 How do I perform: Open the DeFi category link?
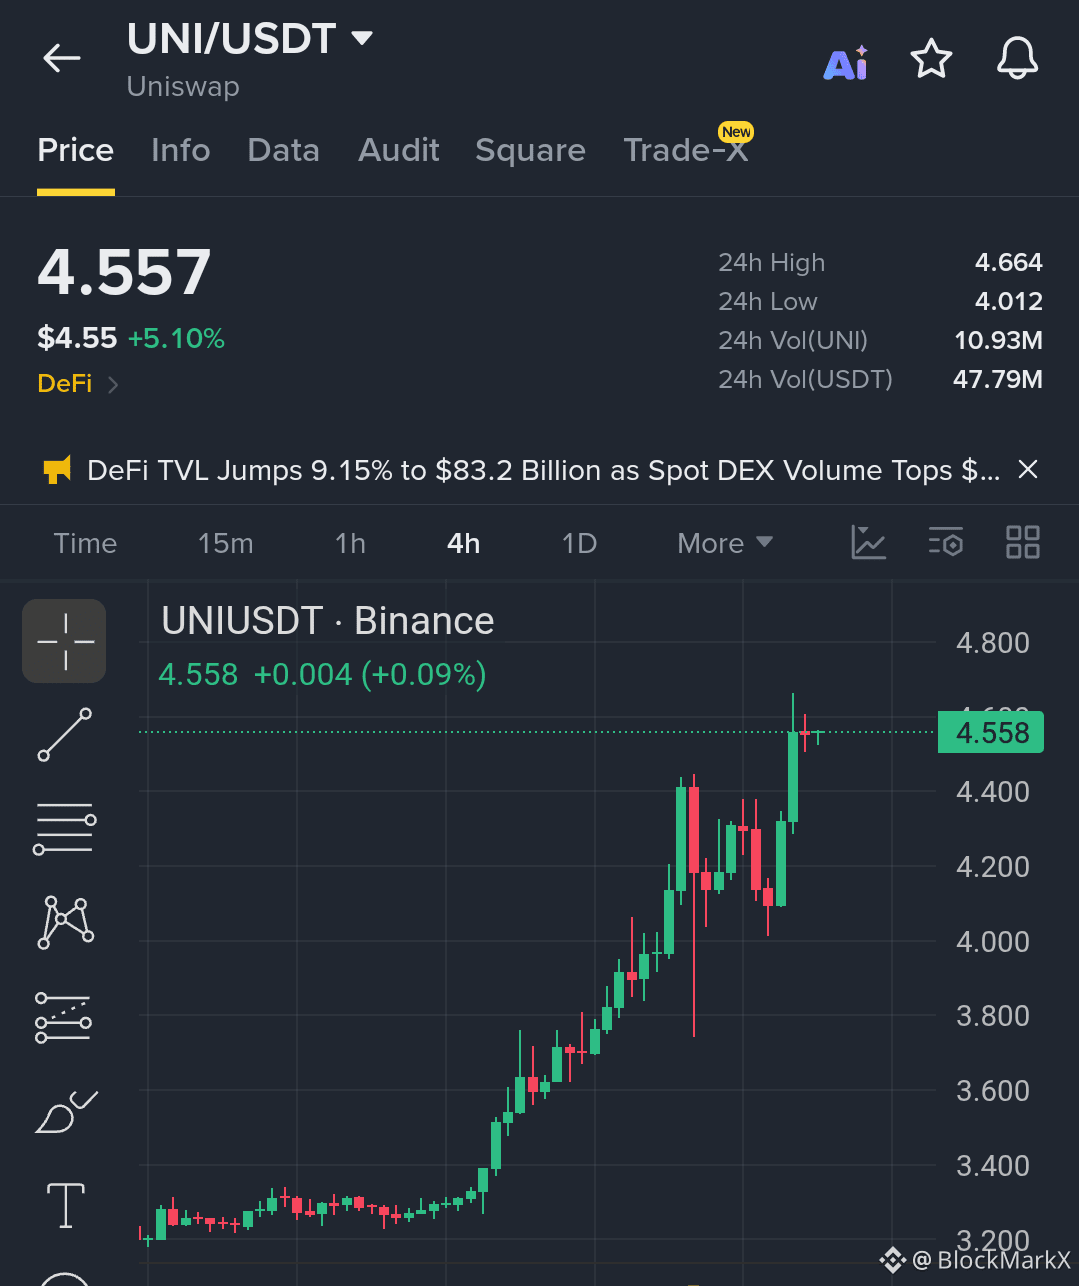(x=77, y=384)
